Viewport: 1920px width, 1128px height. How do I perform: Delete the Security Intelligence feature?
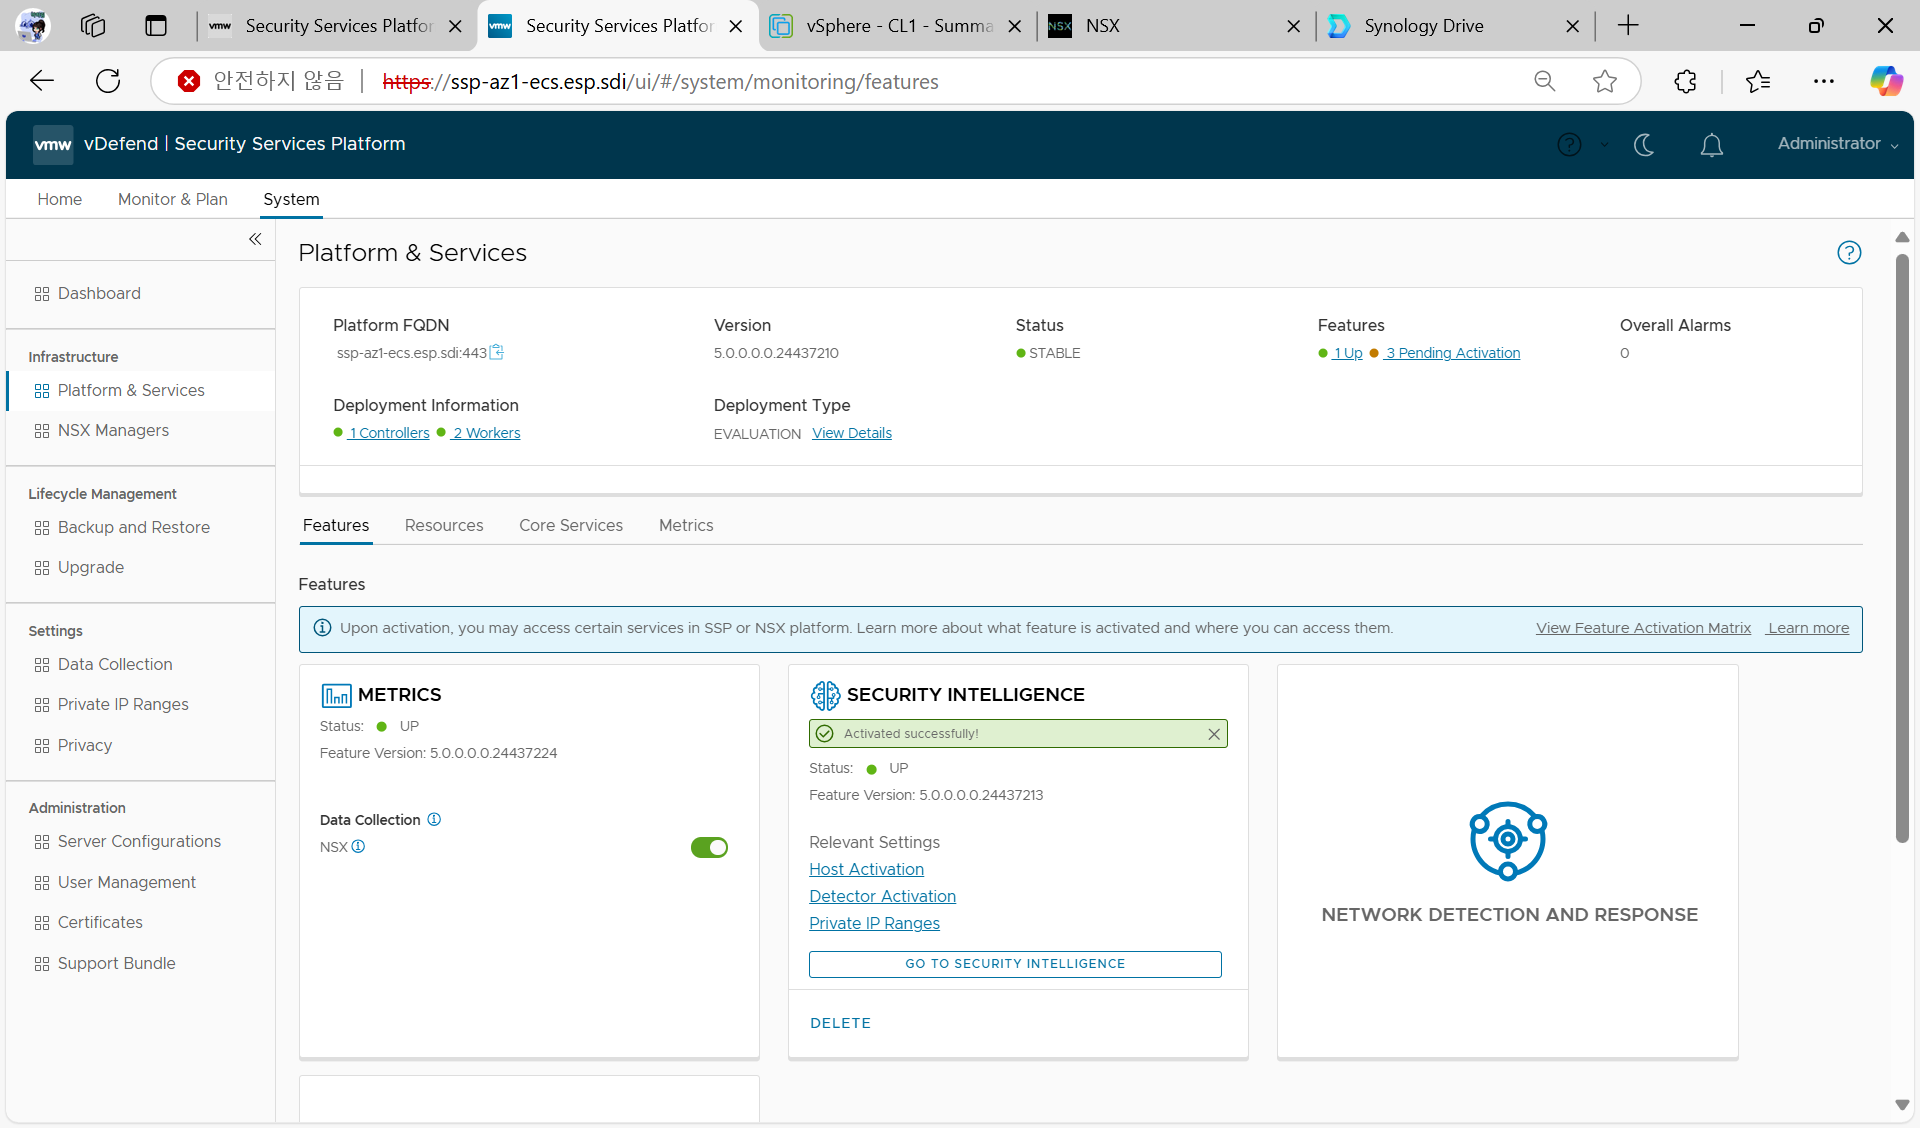(840, 1023)
